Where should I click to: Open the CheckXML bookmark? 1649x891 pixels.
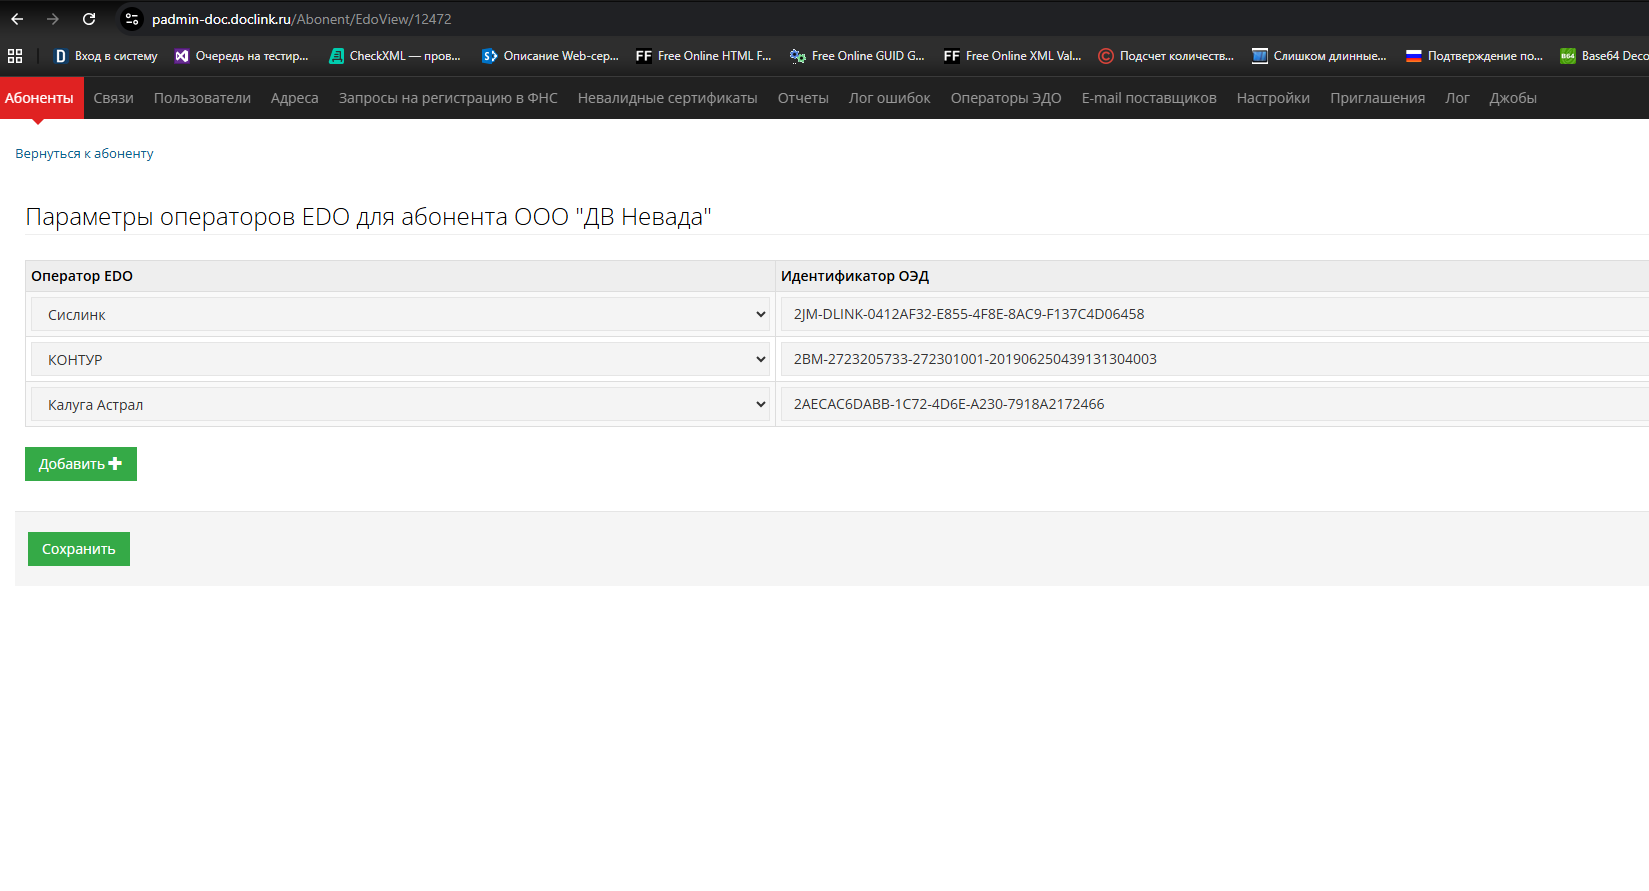395,56
